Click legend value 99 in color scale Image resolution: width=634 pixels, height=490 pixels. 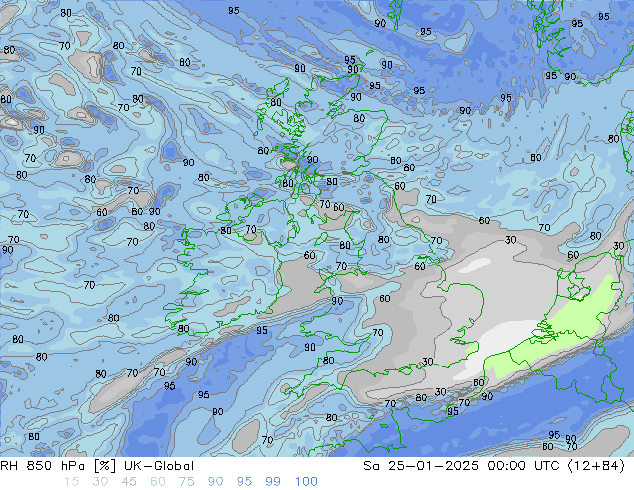(273, 482)
